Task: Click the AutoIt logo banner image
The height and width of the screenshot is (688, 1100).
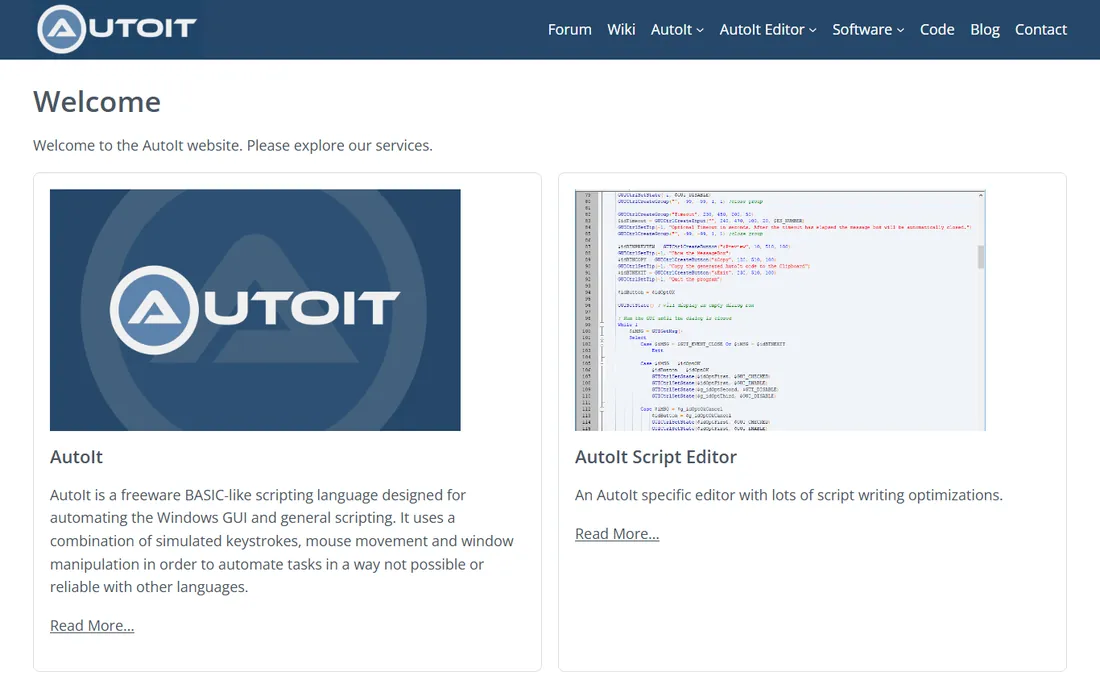Action: [255, 310]
